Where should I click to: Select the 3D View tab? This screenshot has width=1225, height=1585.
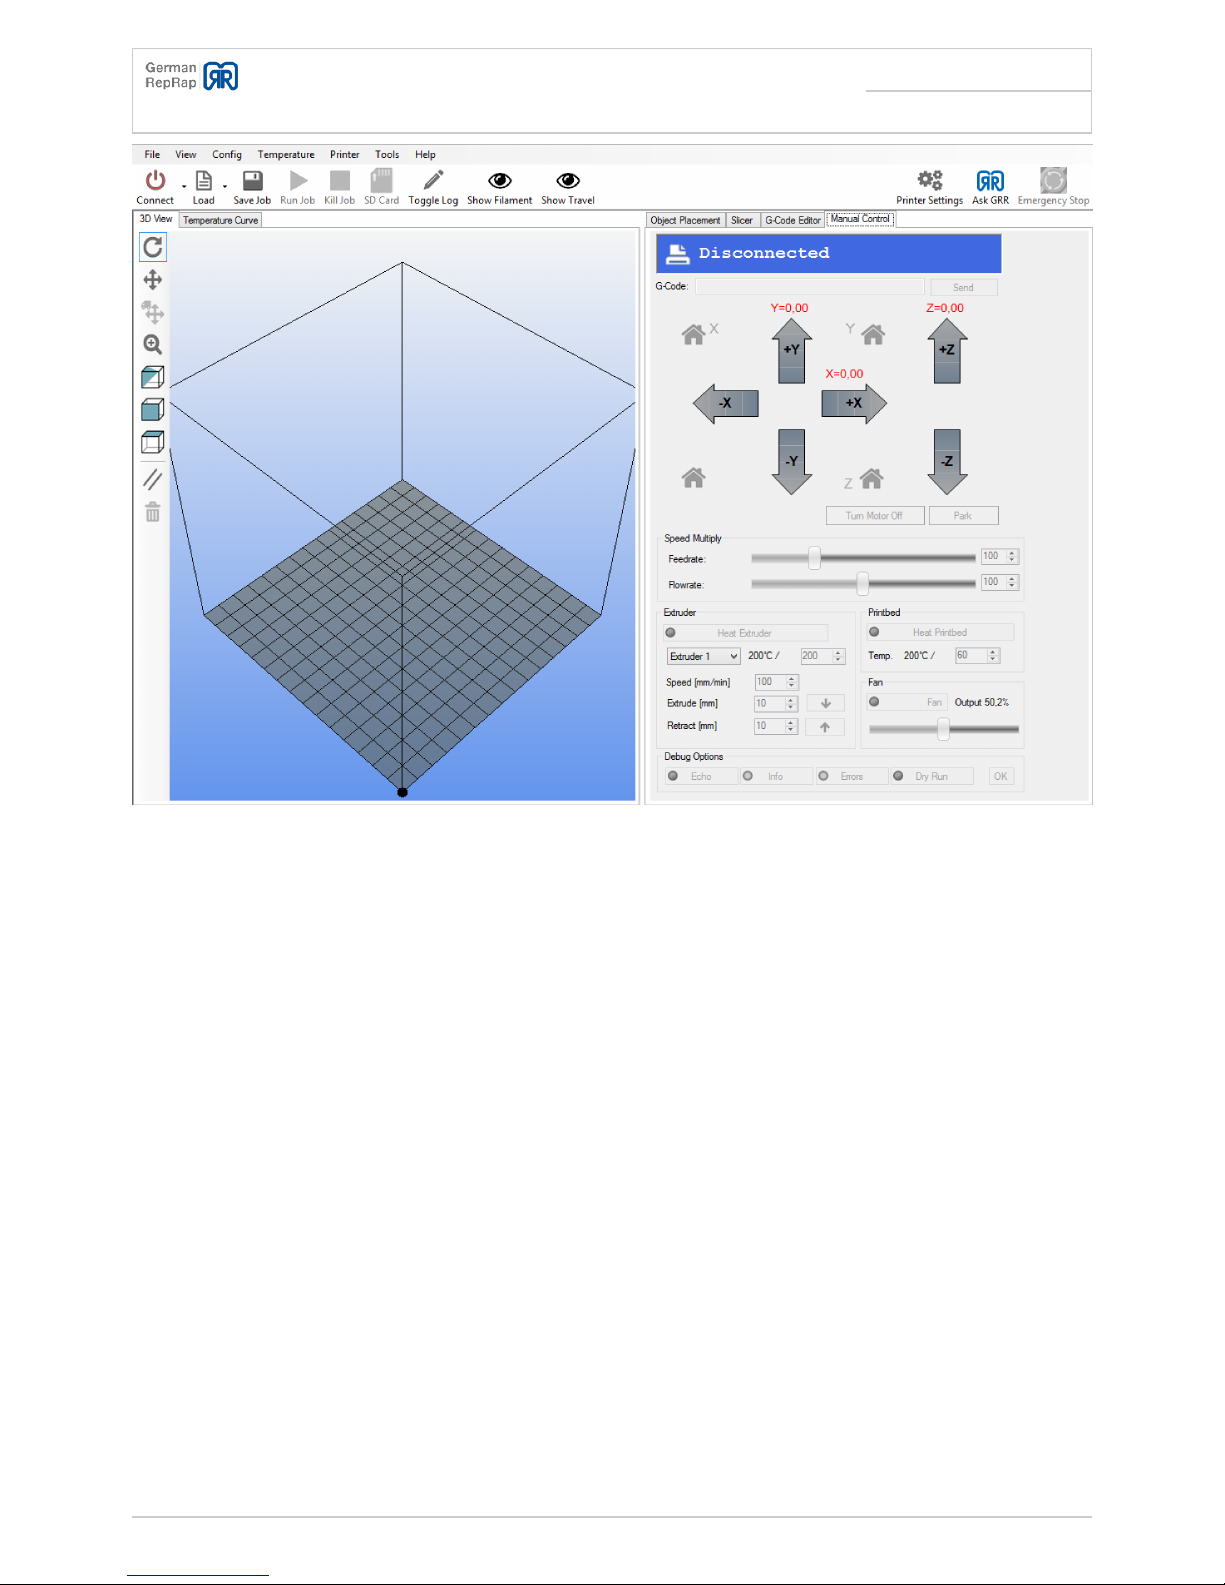click(x=156, y=219)
